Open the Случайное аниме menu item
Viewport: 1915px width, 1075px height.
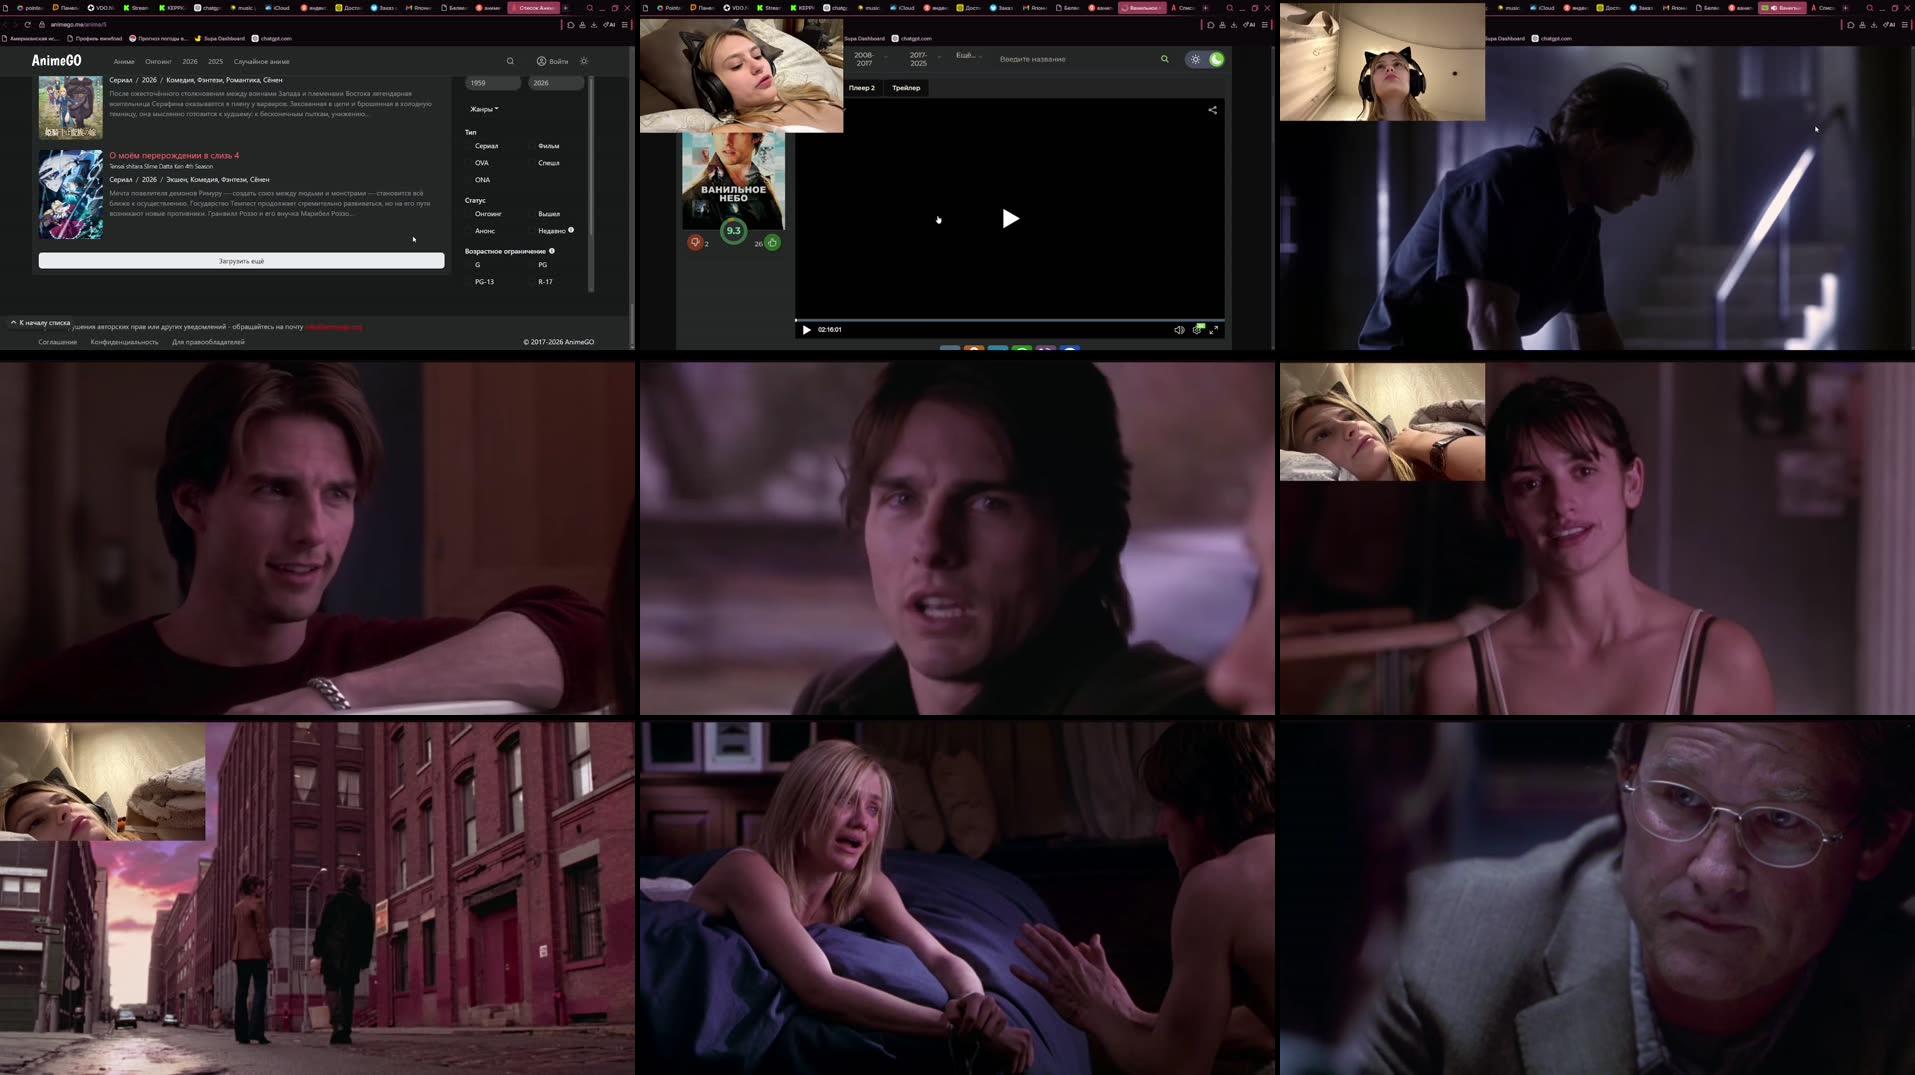261,62
